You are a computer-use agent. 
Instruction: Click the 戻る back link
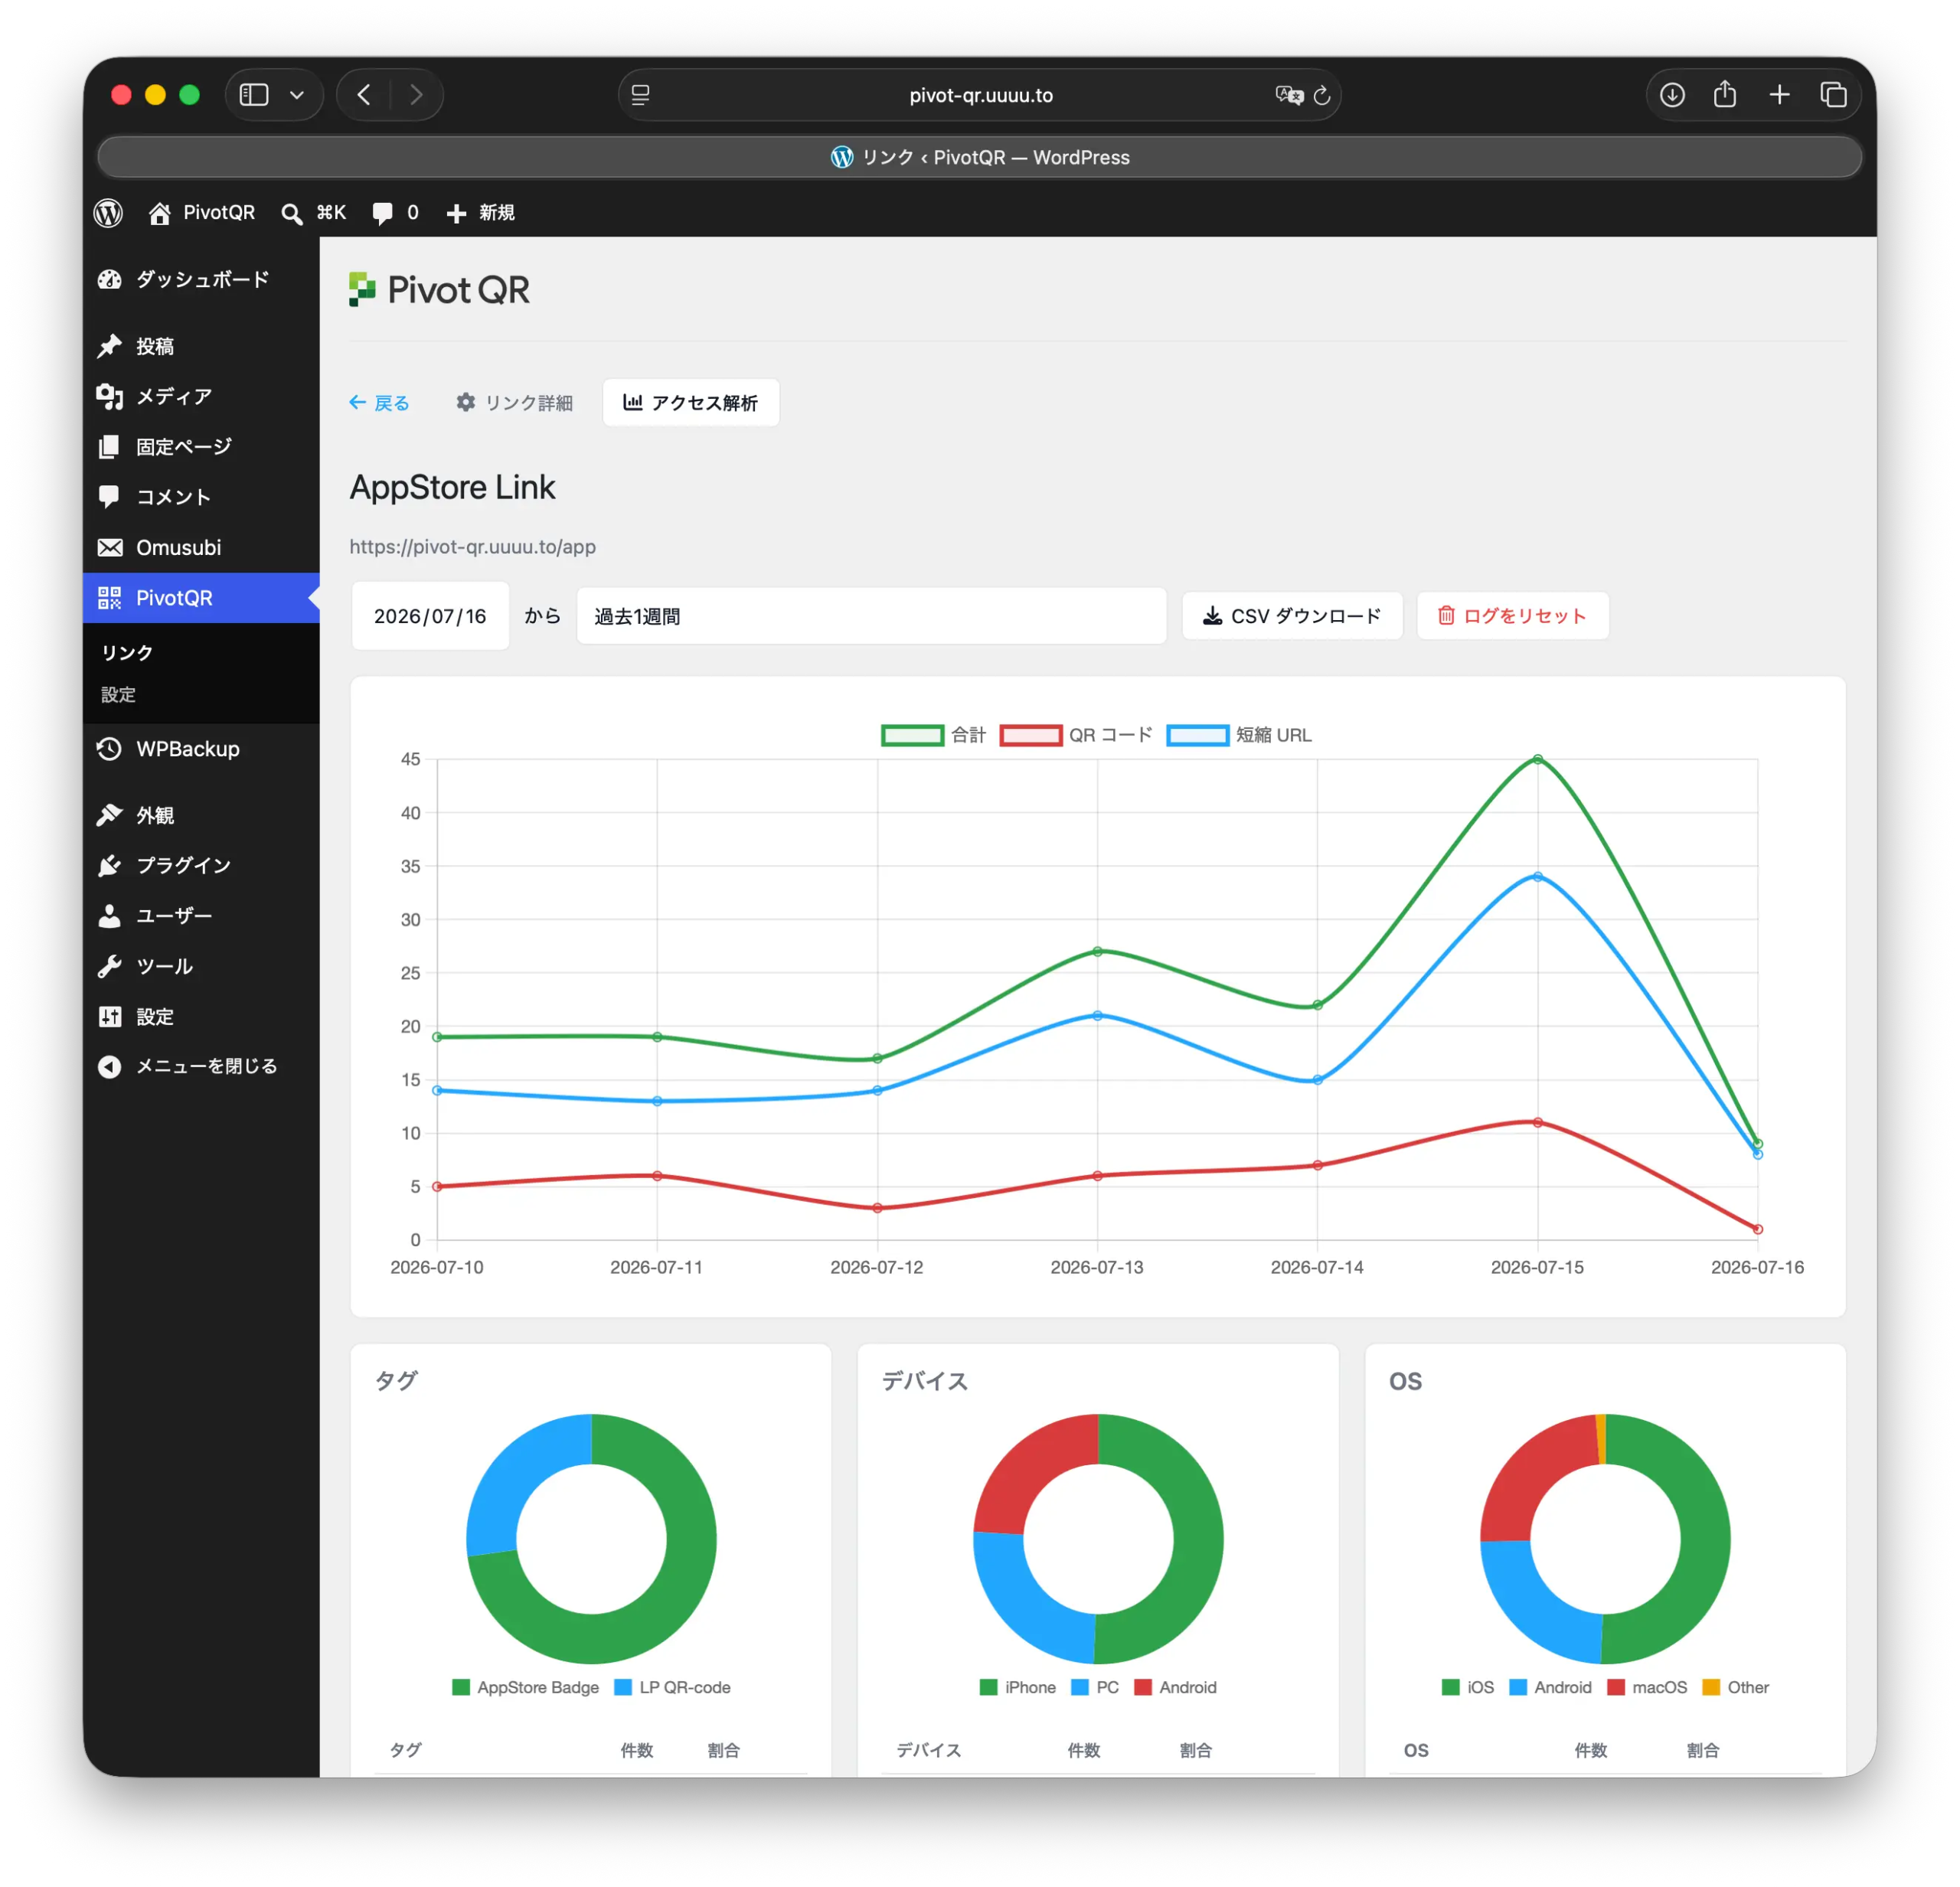coord(379,402)
